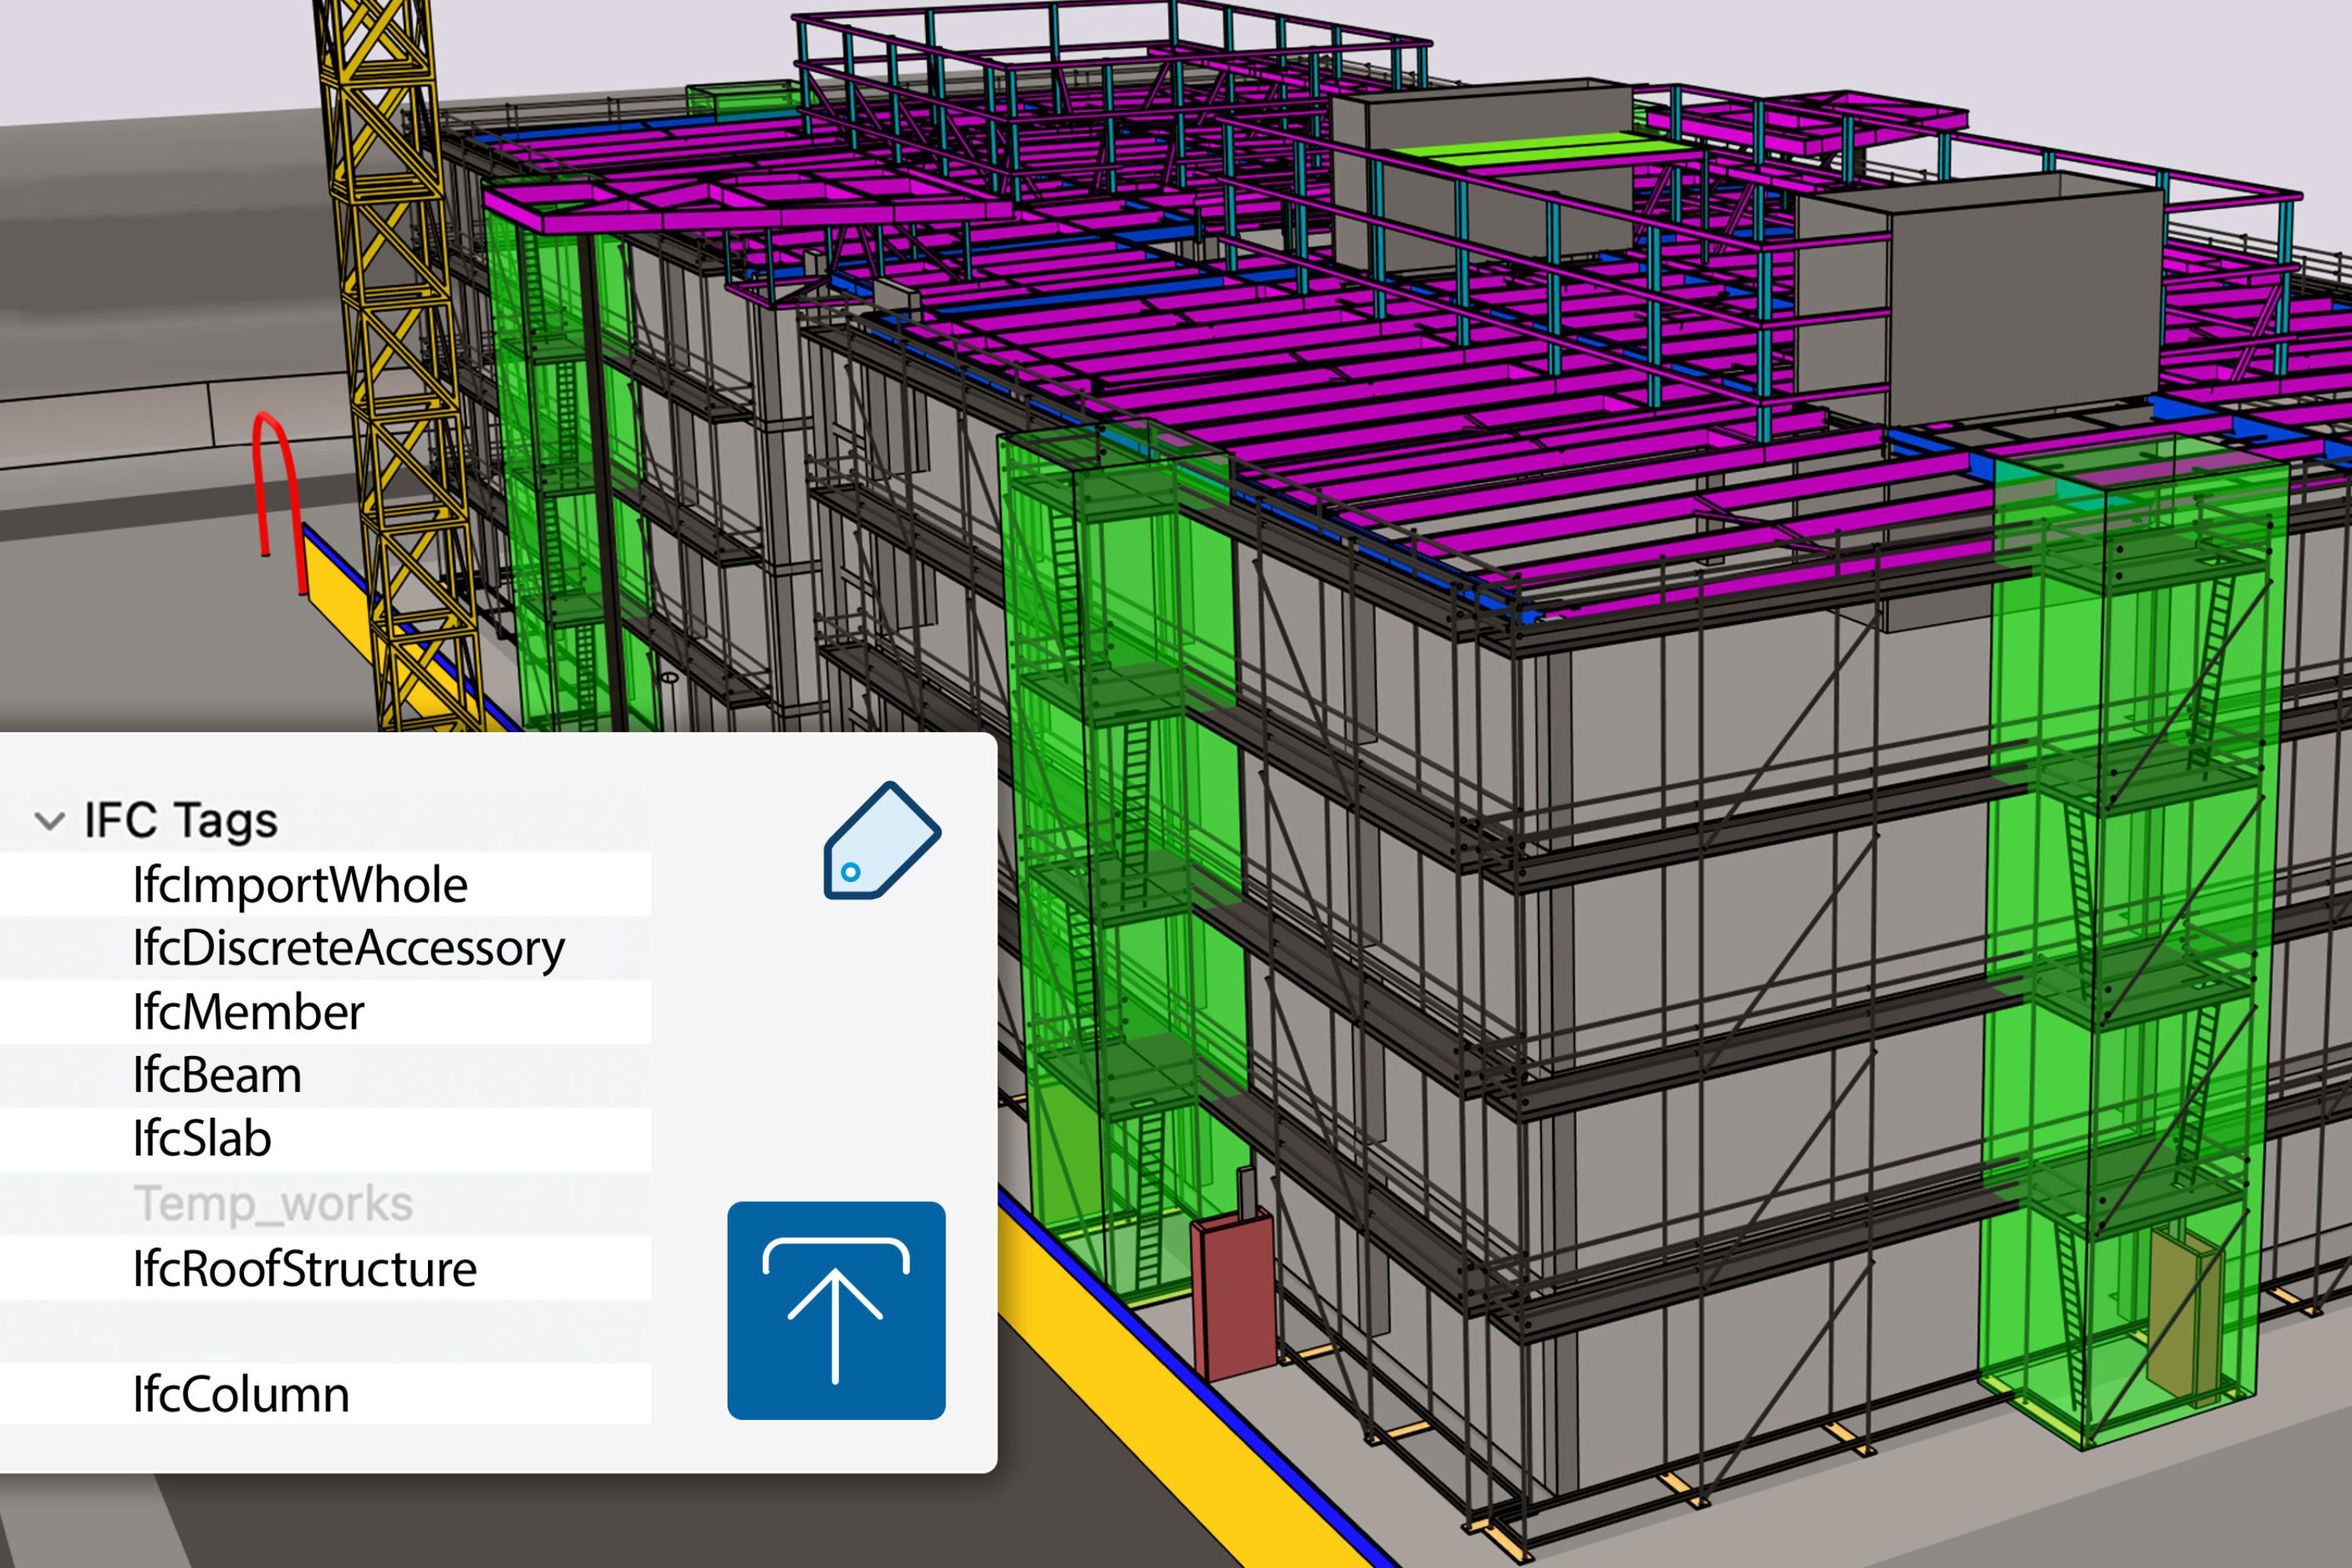Select the IfcBeam tag
2352x1568 pixels.
[217, 1076]
